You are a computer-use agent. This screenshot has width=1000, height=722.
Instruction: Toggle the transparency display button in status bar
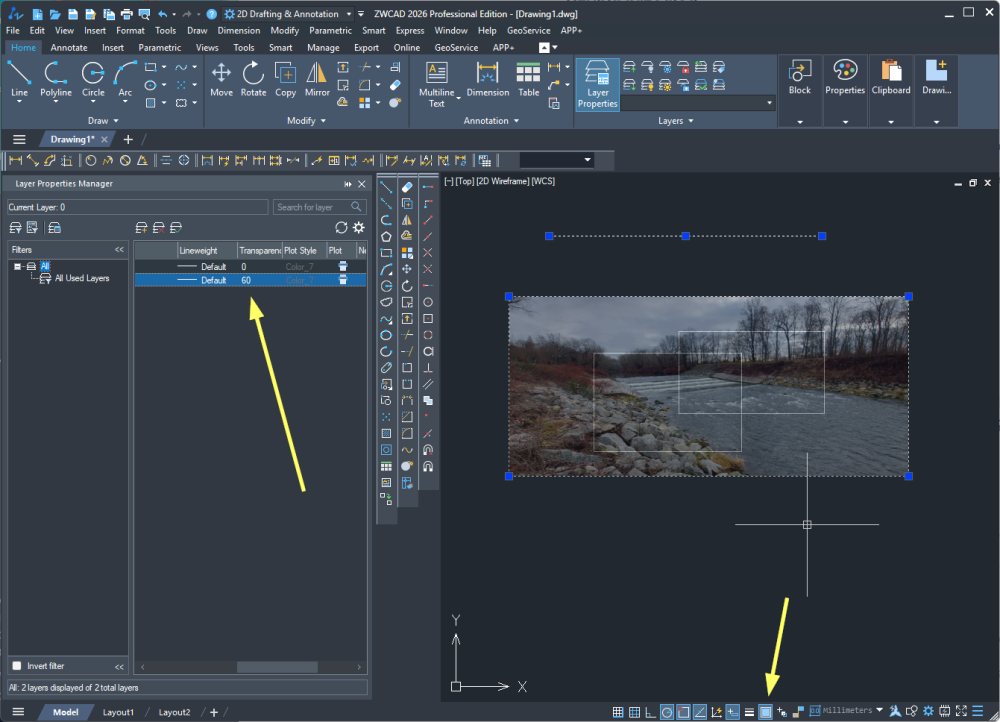point(765,712)
